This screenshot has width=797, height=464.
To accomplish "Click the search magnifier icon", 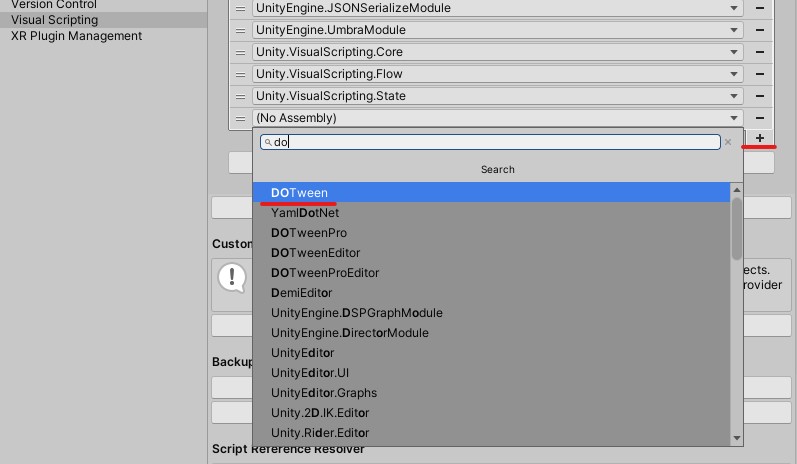I will (x=268, y=142).
